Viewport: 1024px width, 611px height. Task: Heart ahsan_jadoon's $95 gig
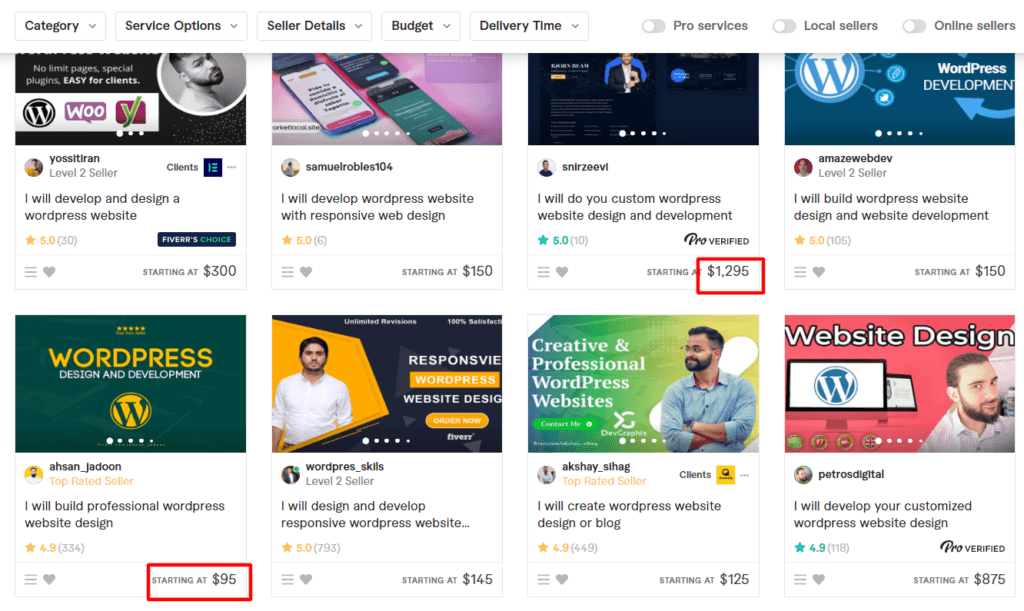click(50, 579)
